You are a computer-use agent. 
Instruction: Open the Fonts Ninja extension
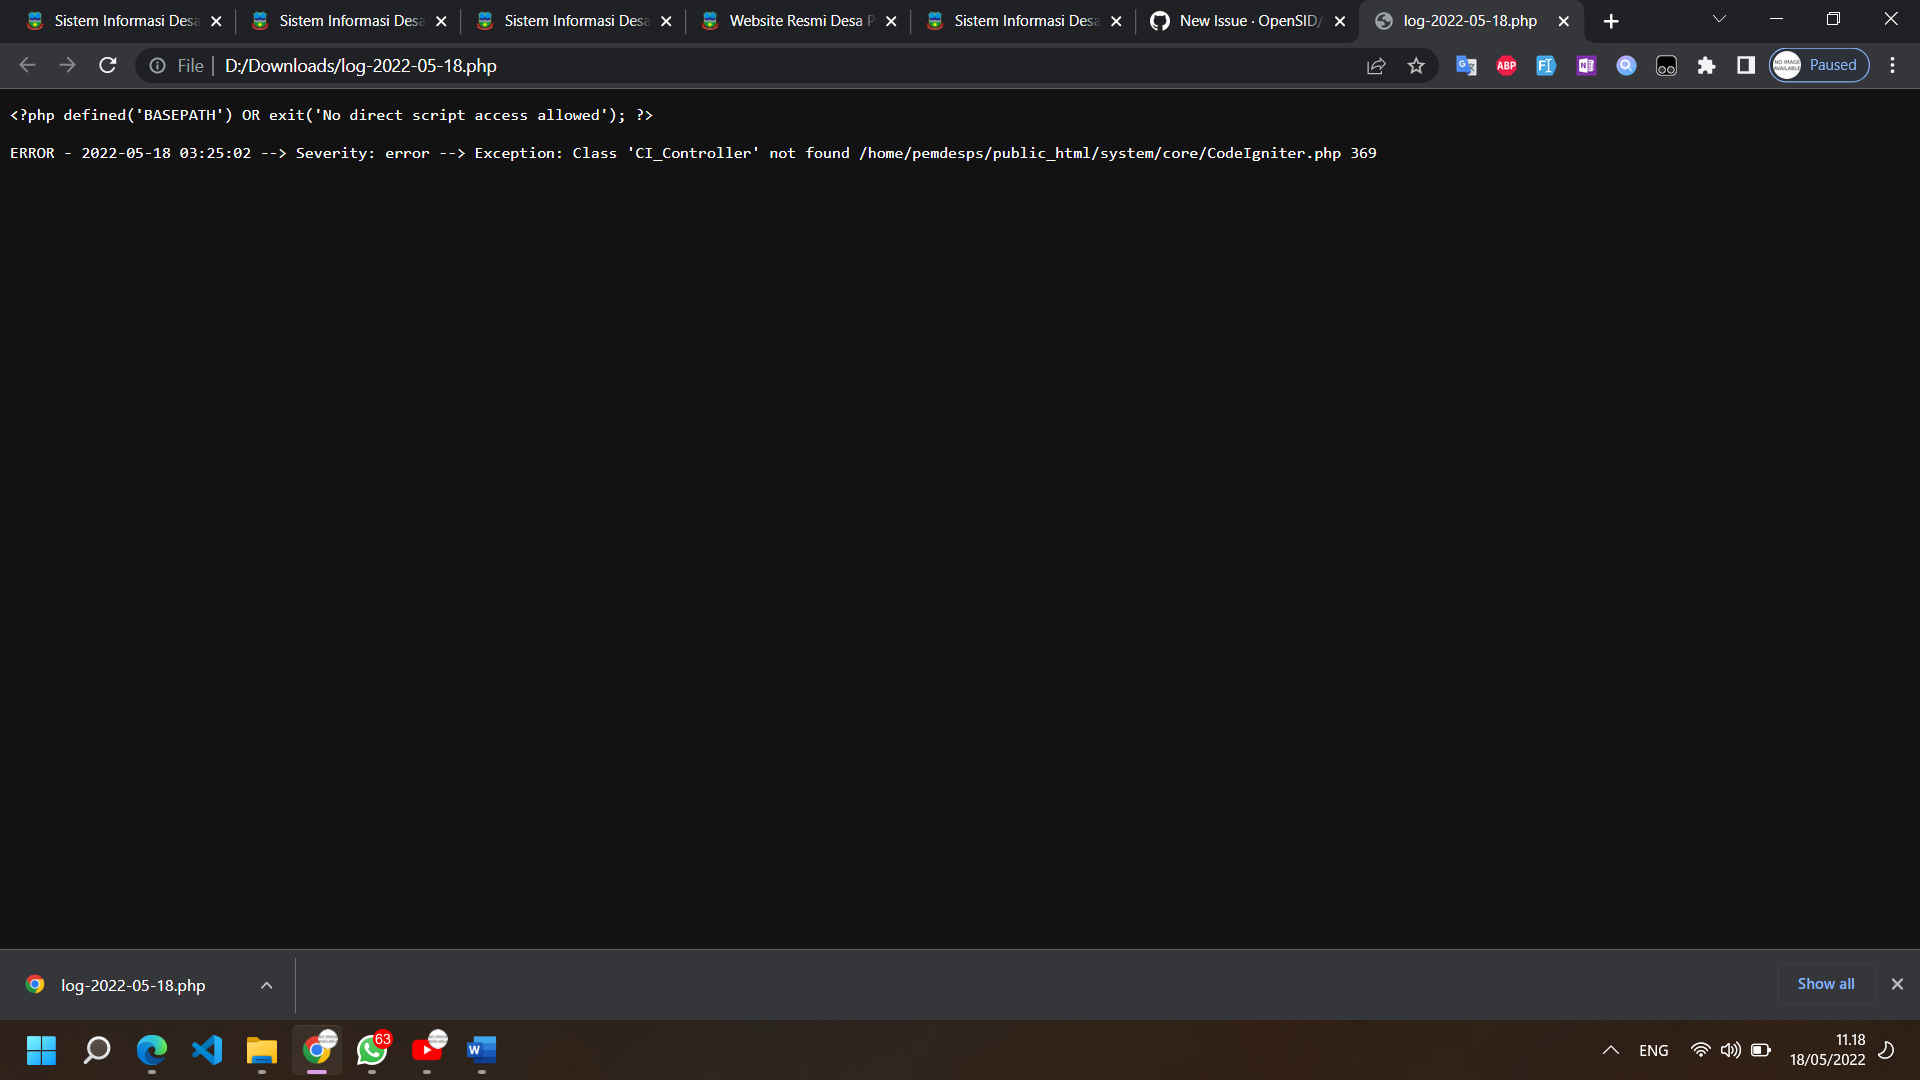tap(1546, 65)
